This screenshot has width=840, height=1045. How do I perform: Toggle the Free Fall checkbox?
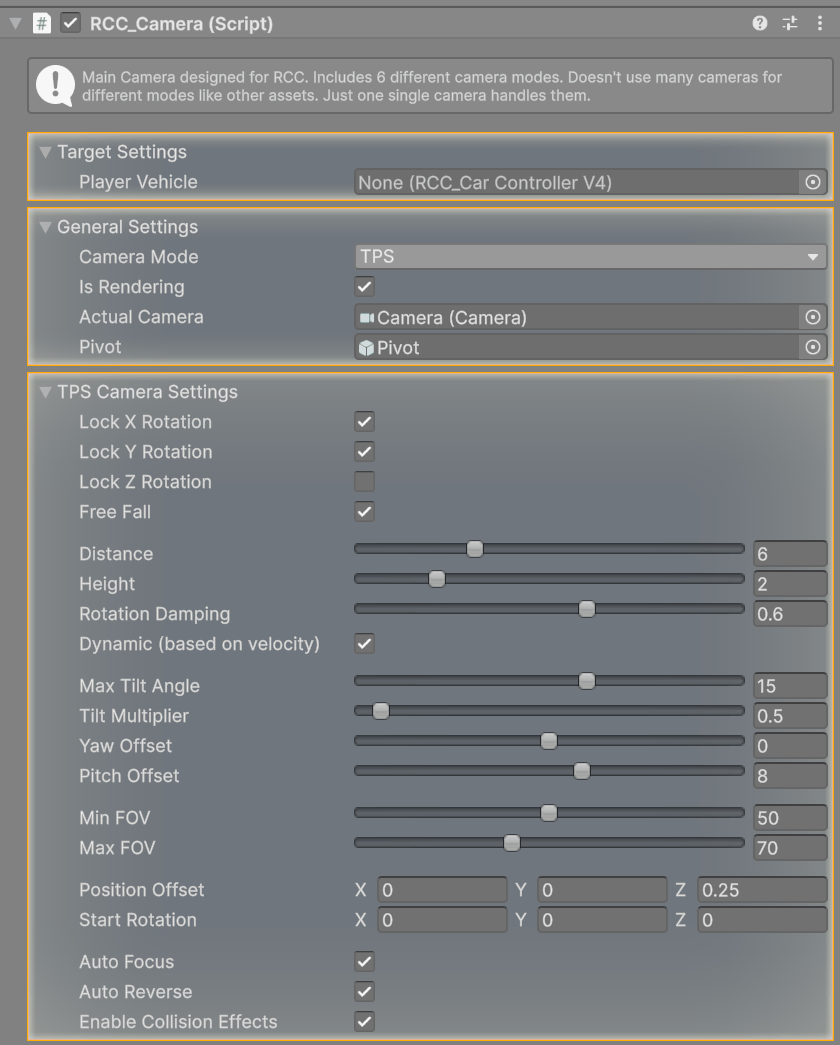pos(364,512)
